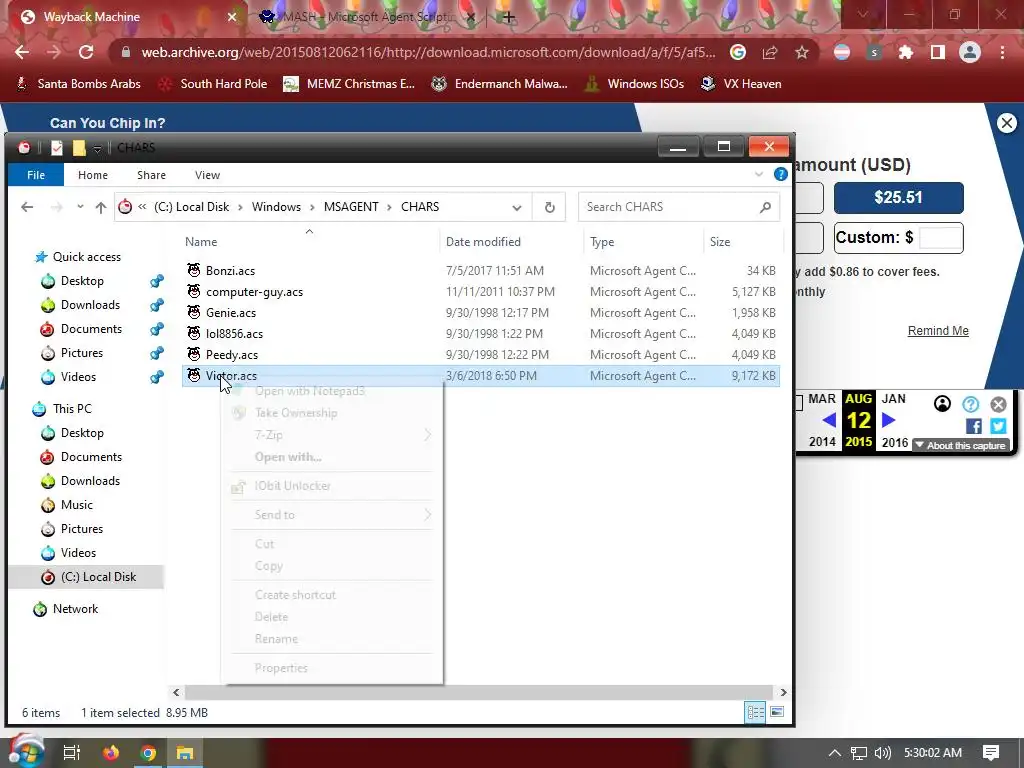Bookmark this page with star icon
Viewport: 1024px width, 768px height.
pyautogui.click(x=802, y=52)
